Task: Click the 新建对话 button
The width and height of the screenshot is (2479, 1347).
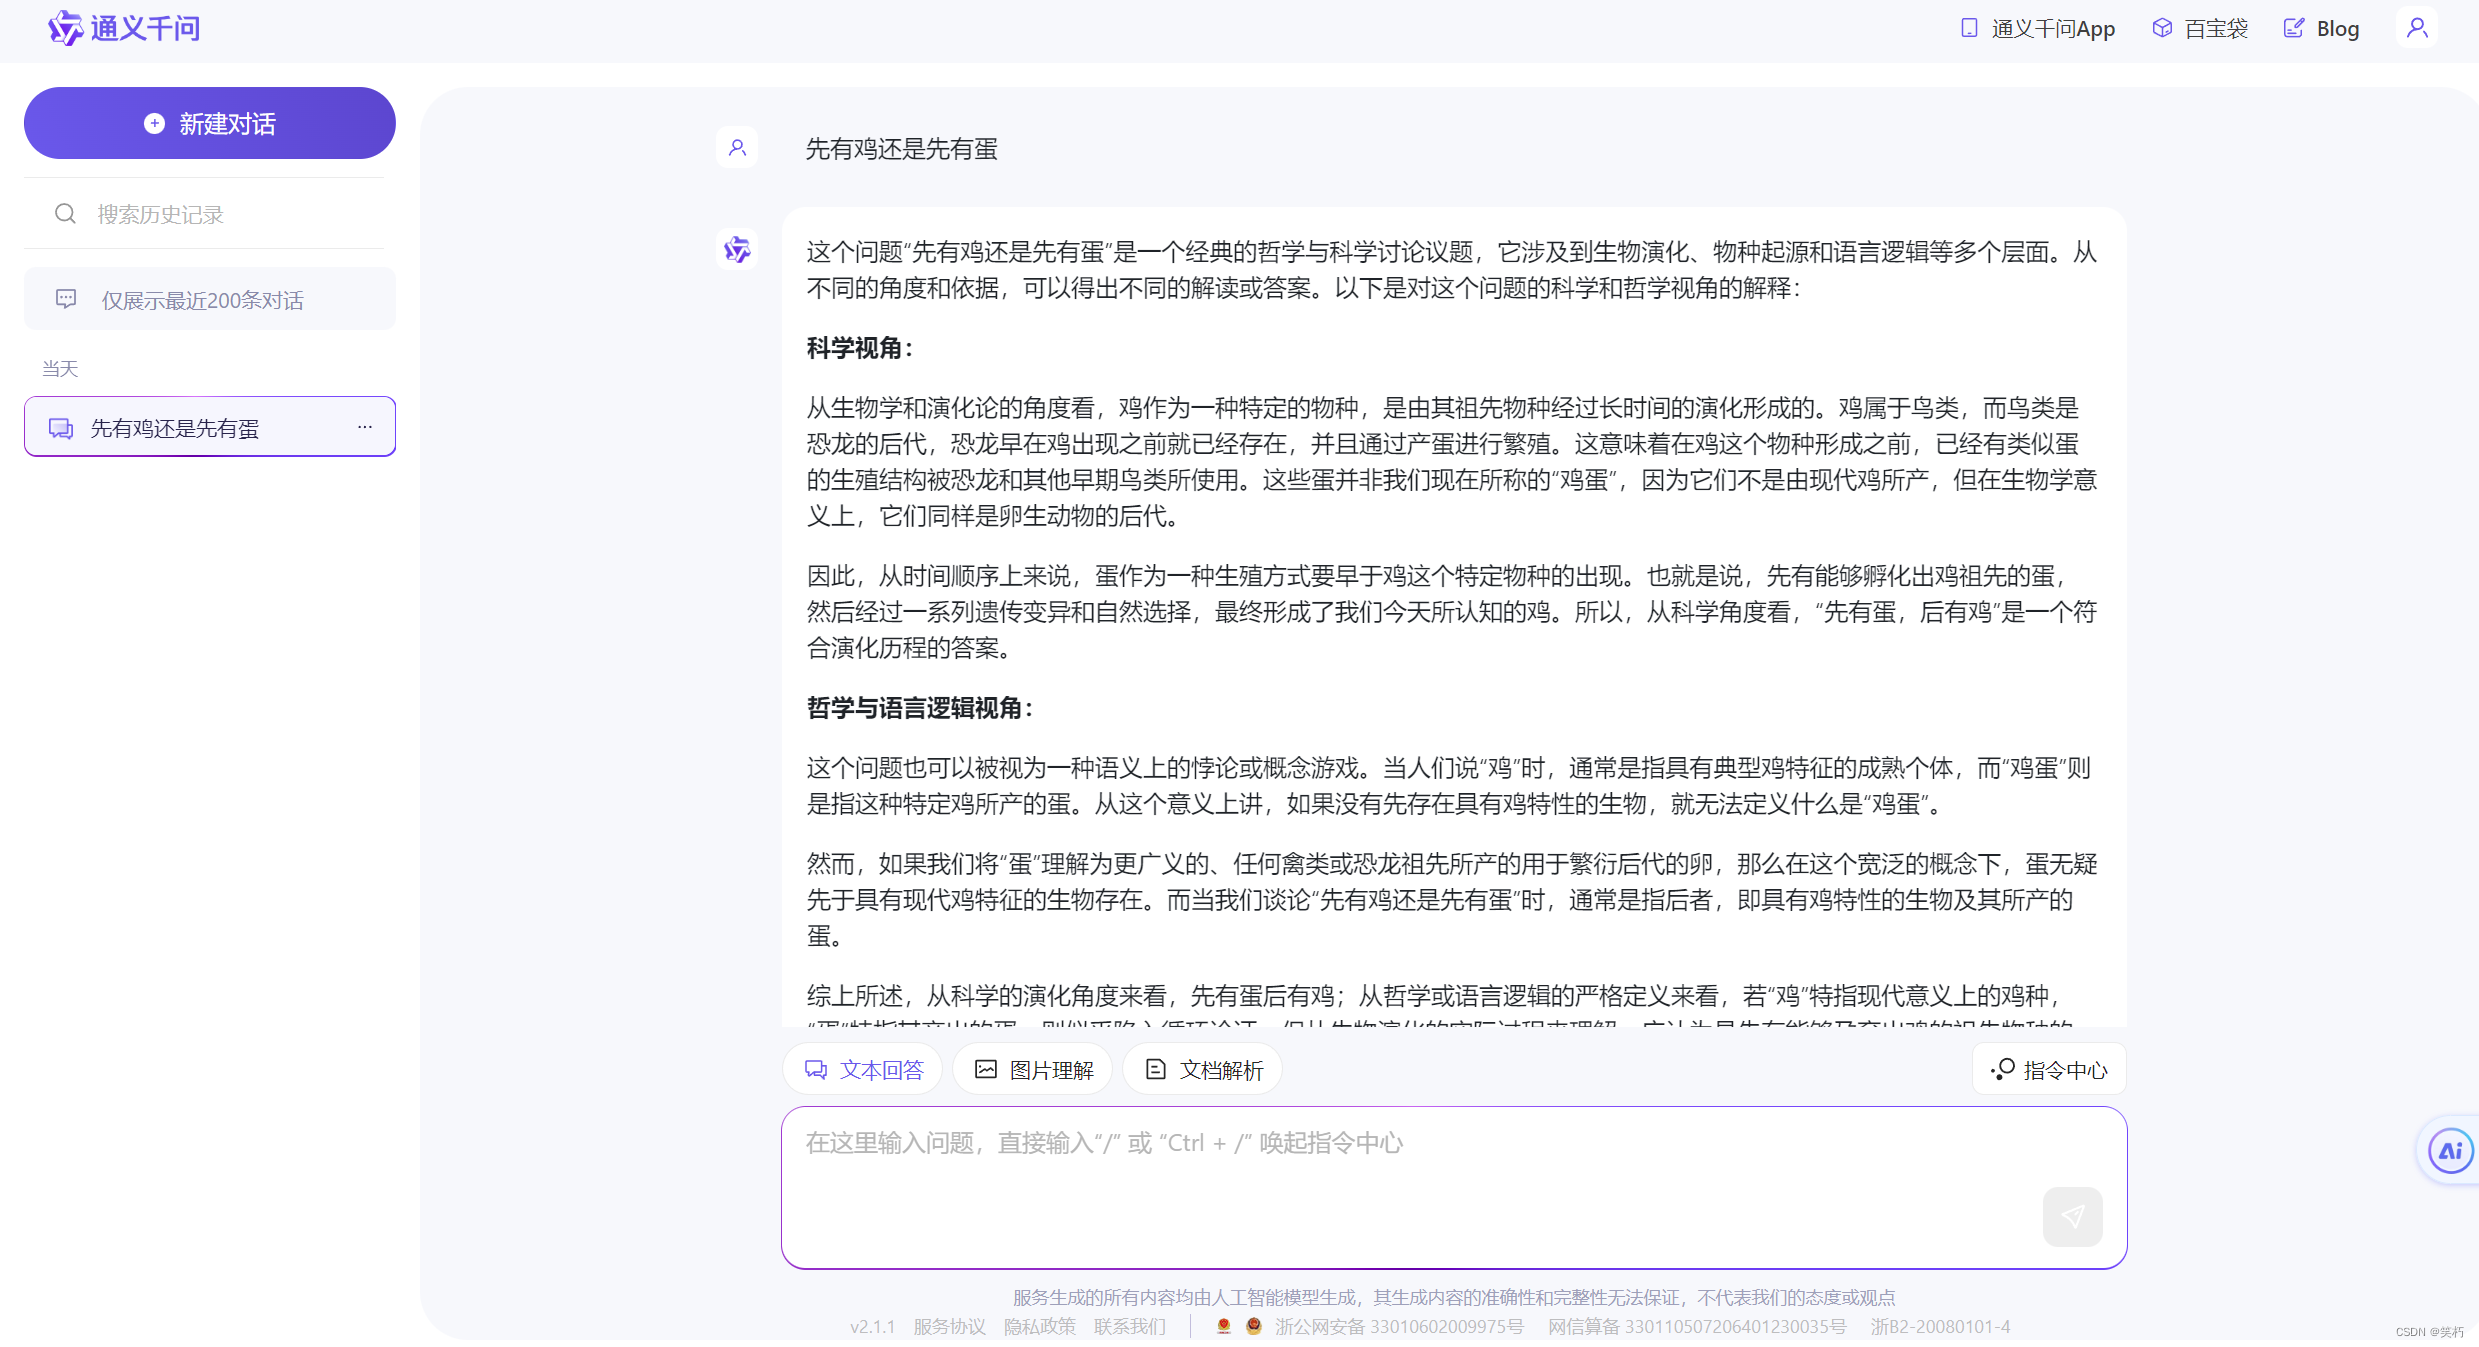Action: coord(209,122)
